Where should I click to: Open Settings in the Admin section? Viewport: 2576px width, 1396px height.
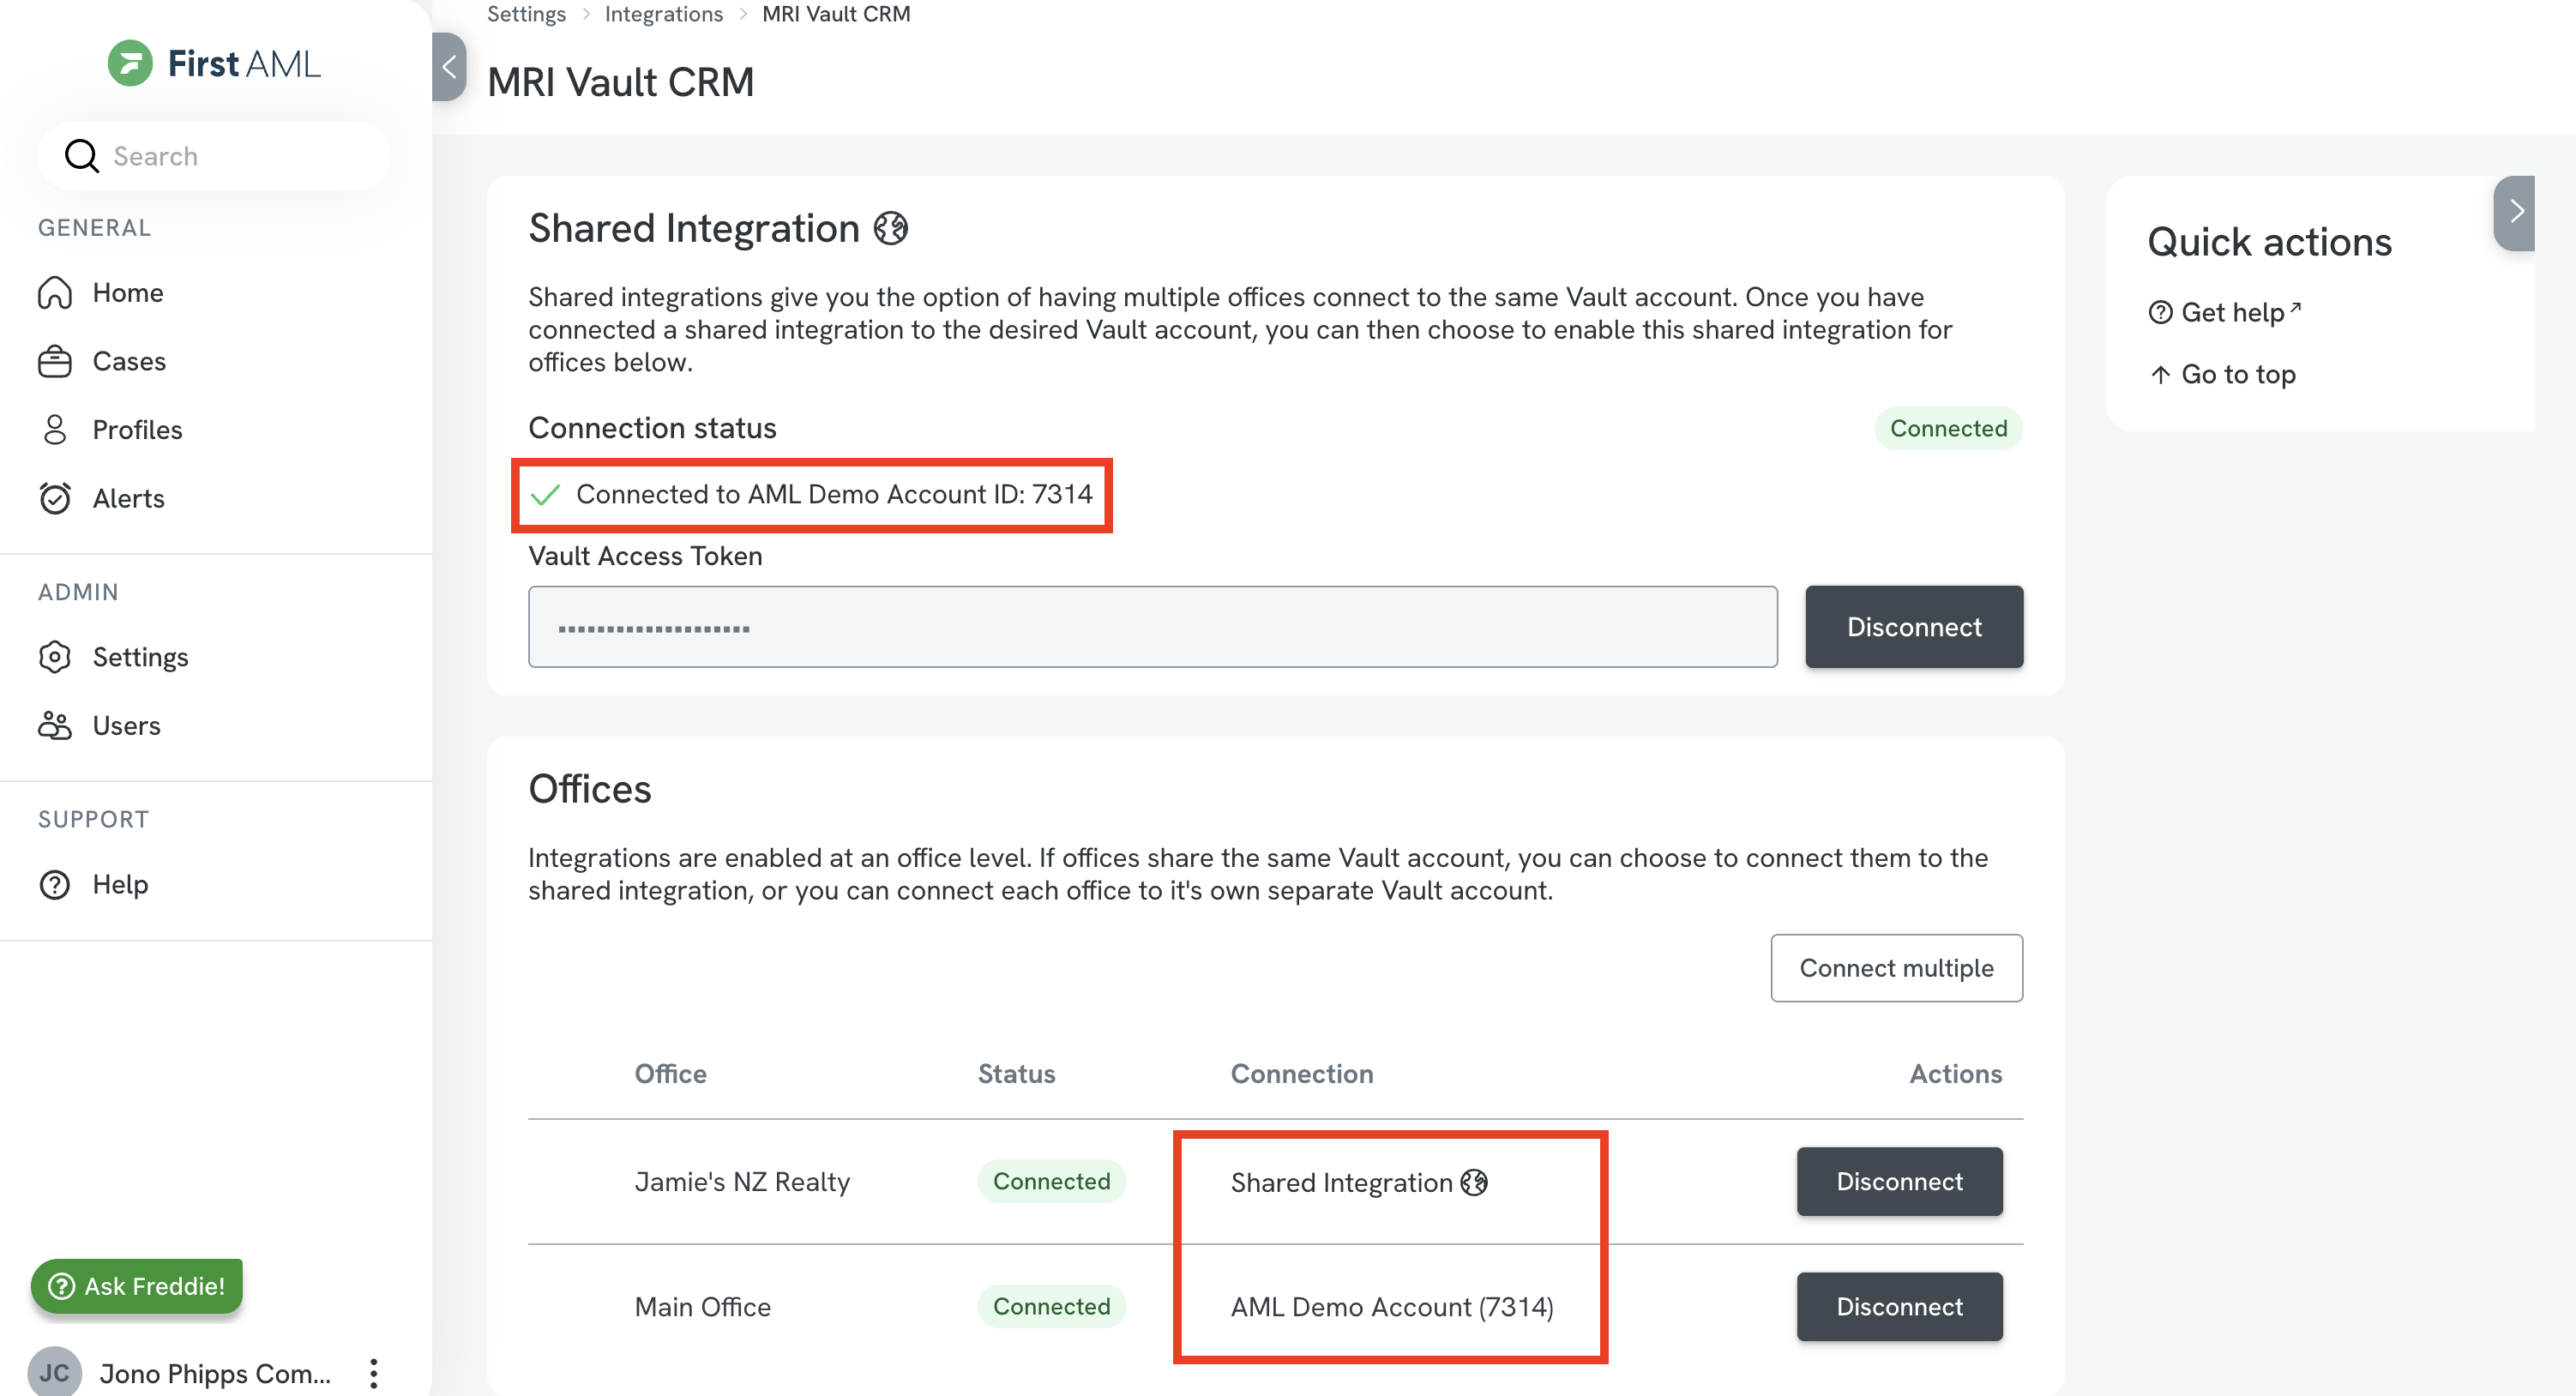(x=139, y=657)
